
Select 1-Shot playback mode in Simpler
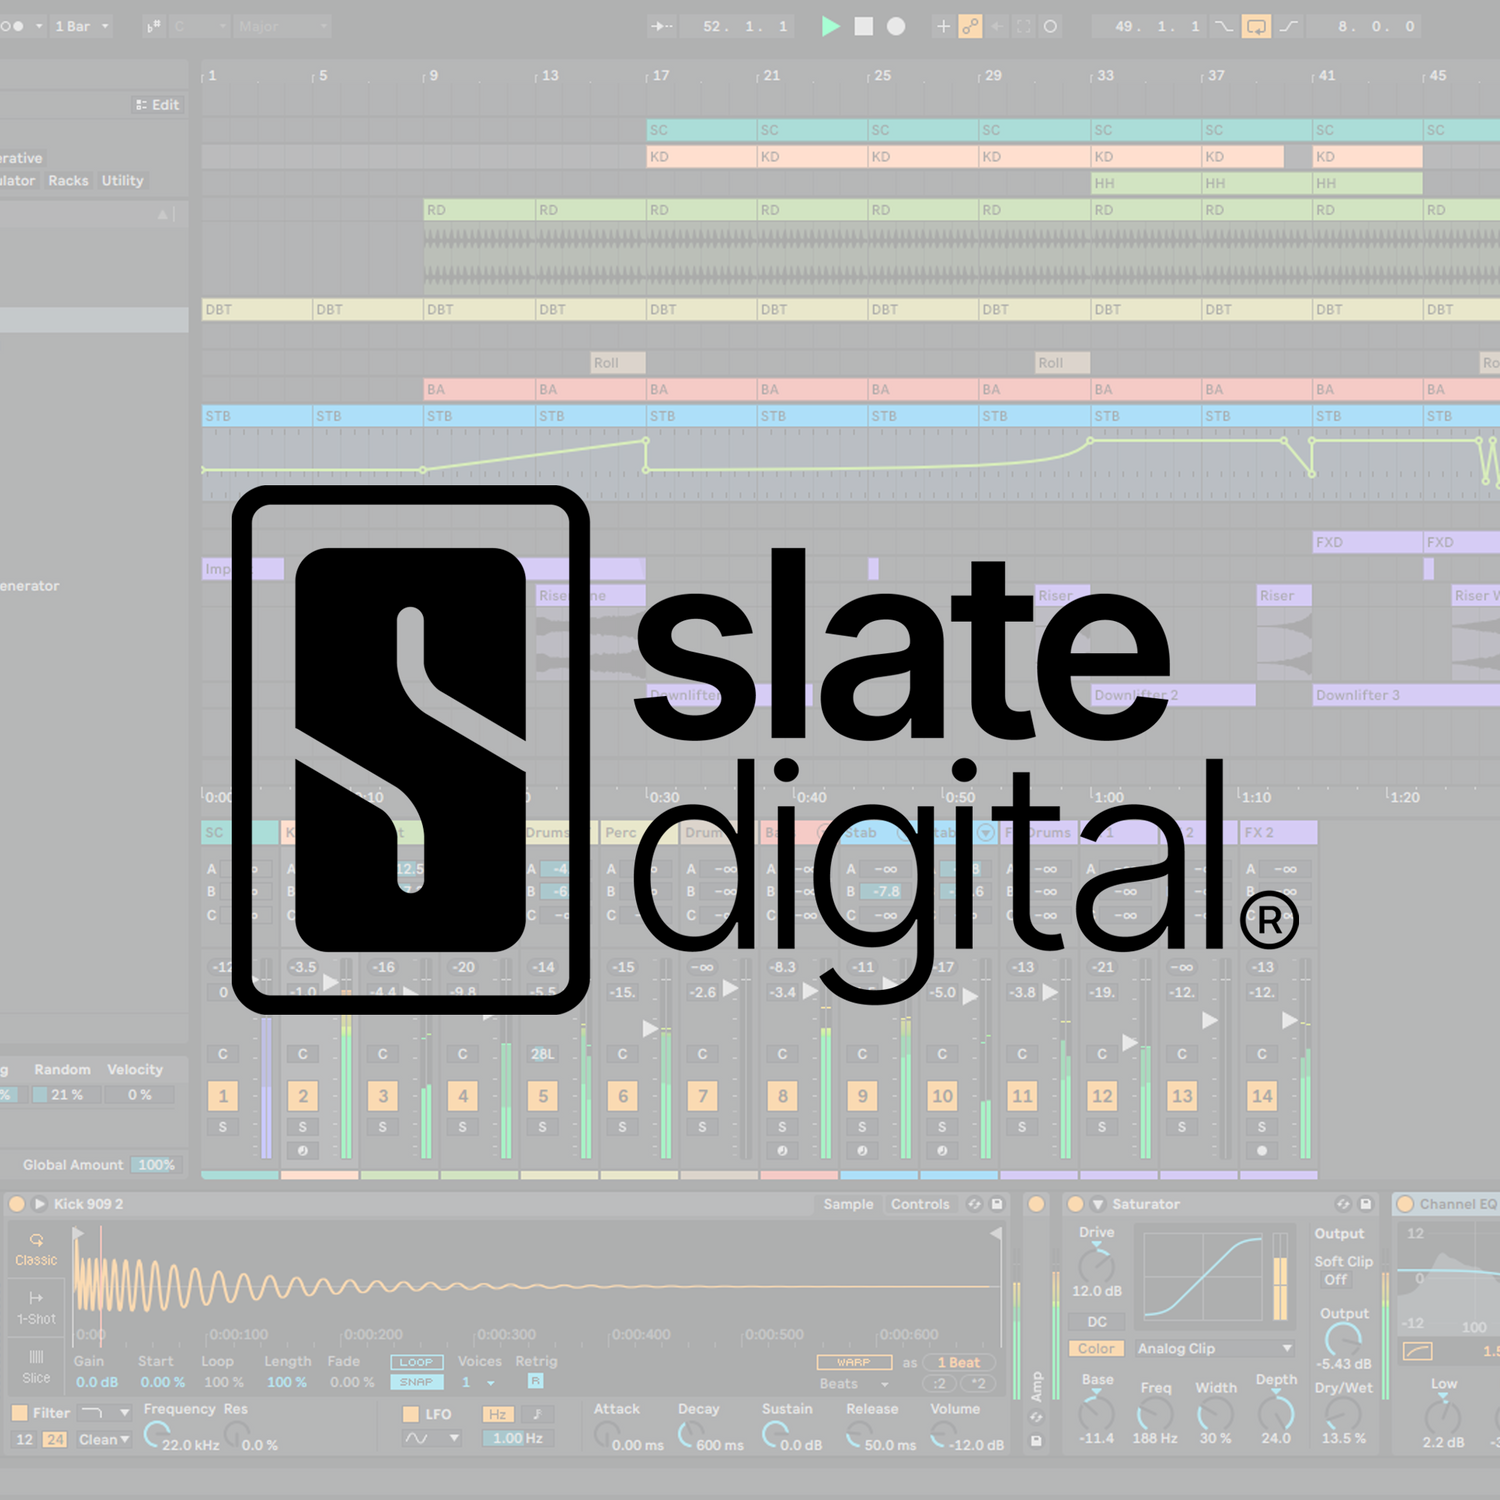pyautogui.click(x=36, y=1307)
